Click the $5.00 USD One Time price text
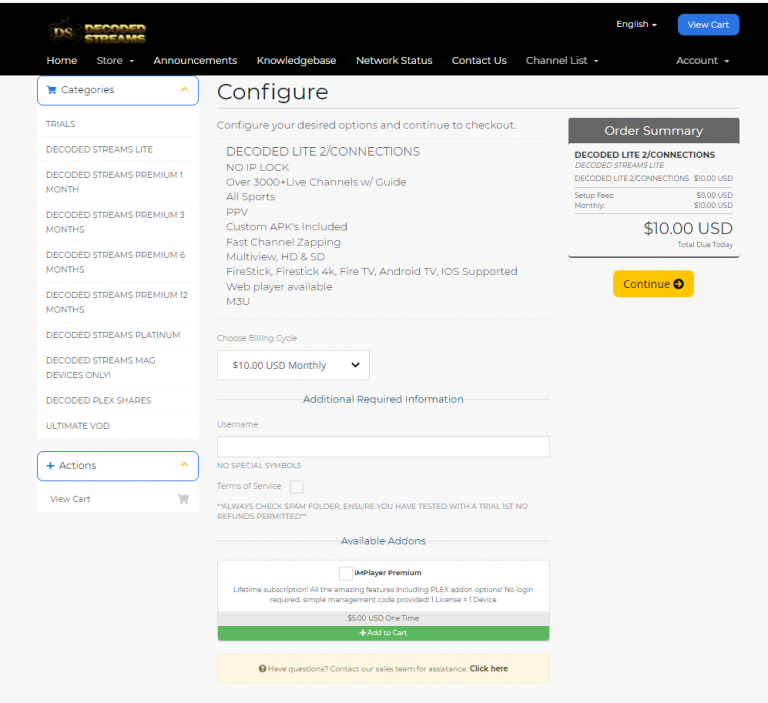 pyautogui.click(x=383, y=618)
